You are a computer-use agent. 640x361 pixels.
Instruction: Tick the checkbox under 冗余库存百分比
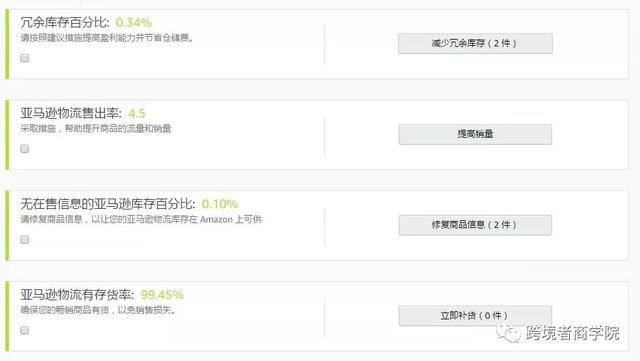coord(24,58)
